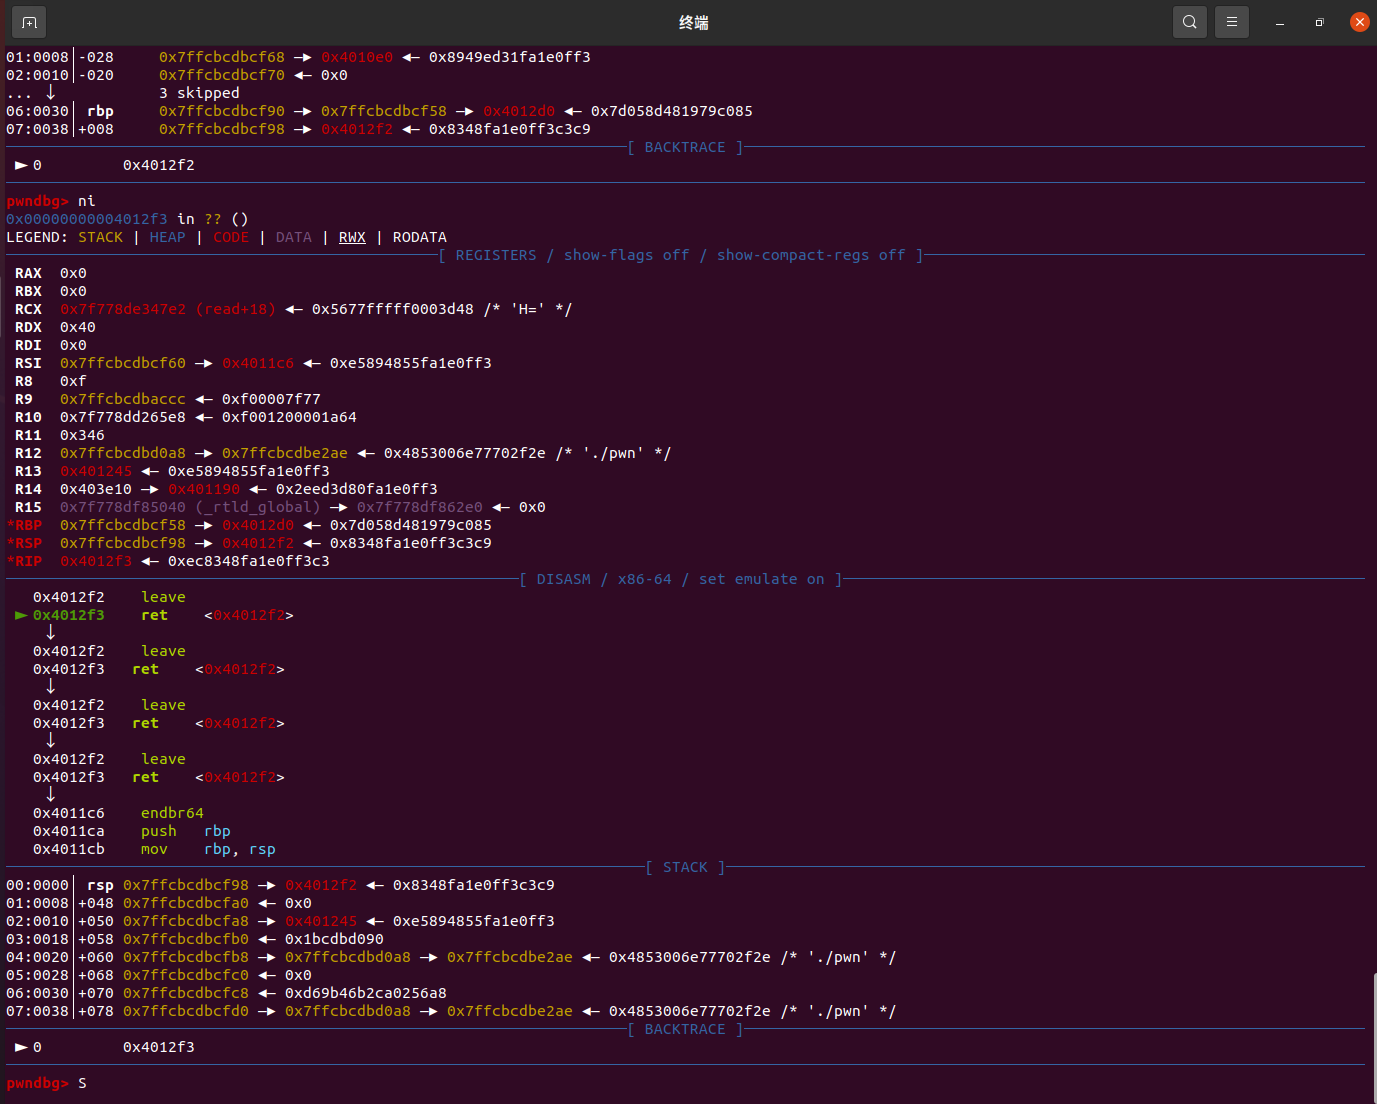Click the R14 value 0x403e10
Image resolution: width=1377 pixels, height=1104 pixels.
click(x=96, y=489)
